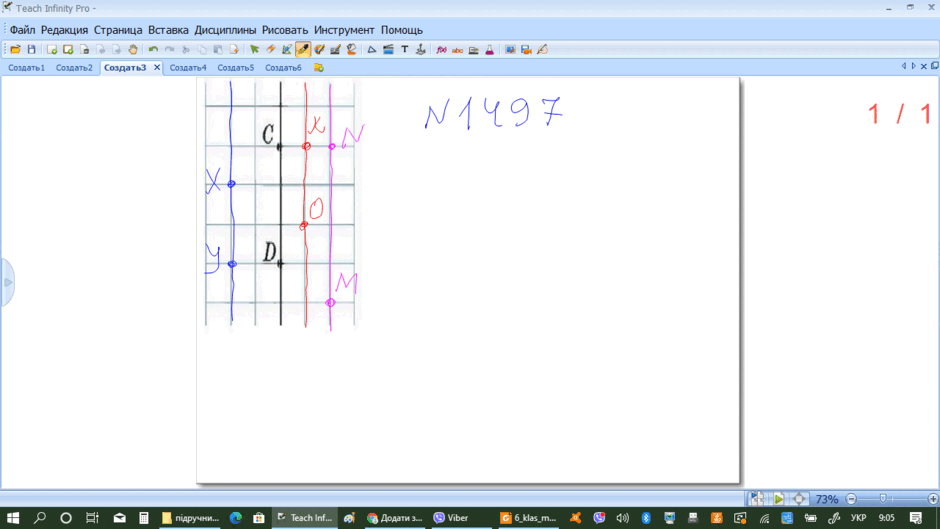This screenshot has width=940, height=529.
Task: Select the green arrow pointer tool
Action: pyautogui.click(x=255, y=50)
